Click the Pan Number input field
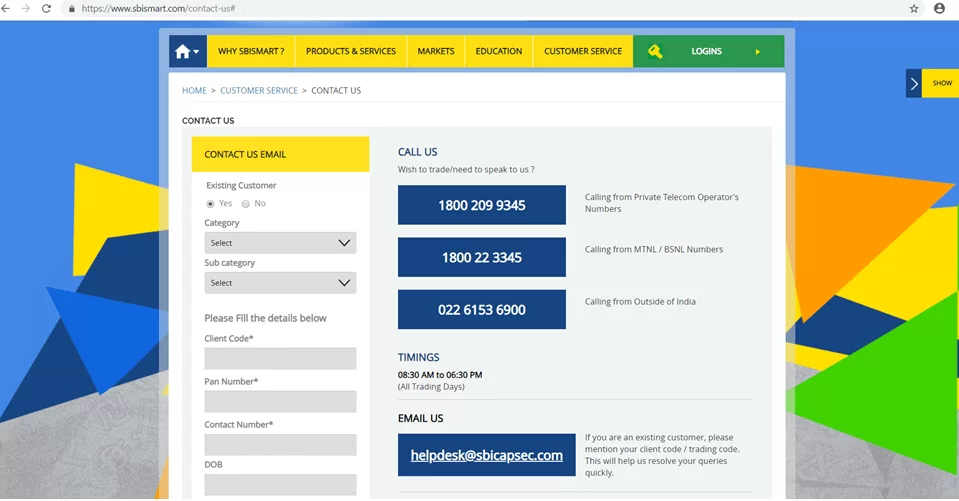 (x=280, y=401)
